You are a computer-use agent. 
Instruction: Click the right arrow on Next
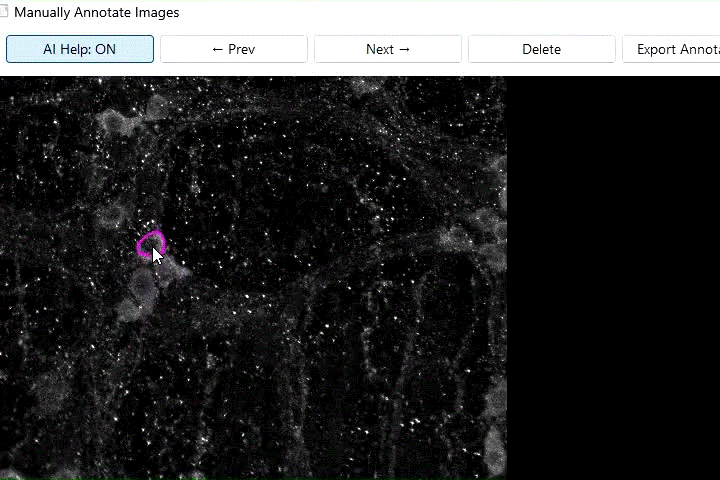pyautogui.click(x=404, y=49)
